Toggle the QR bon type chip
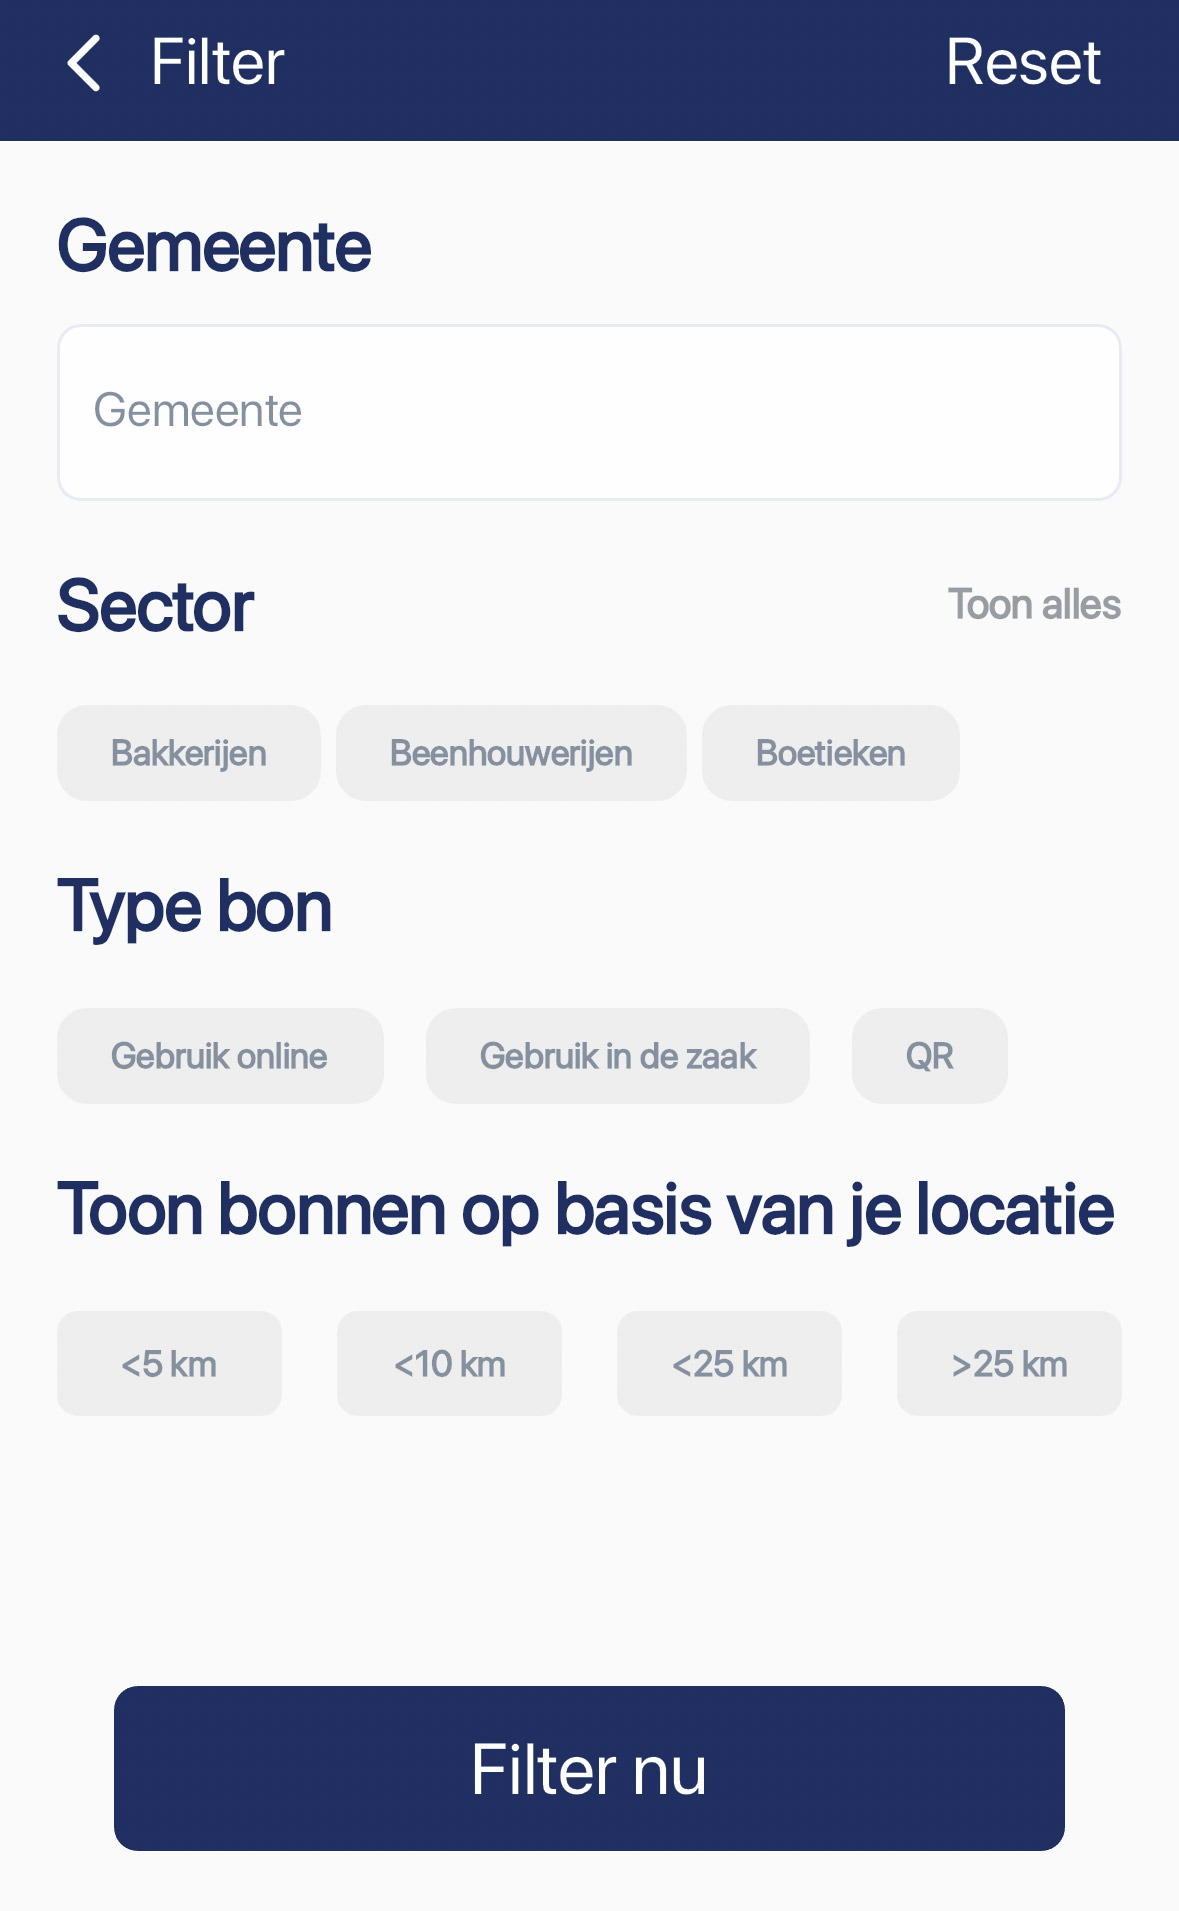 (x=929, y=1056)
